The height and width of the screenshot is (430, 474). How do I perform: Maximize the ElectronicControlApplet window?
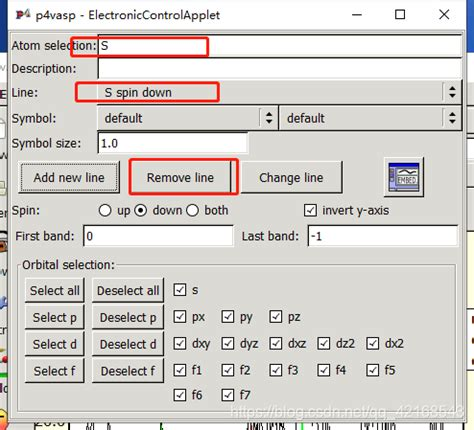point(400,14)
